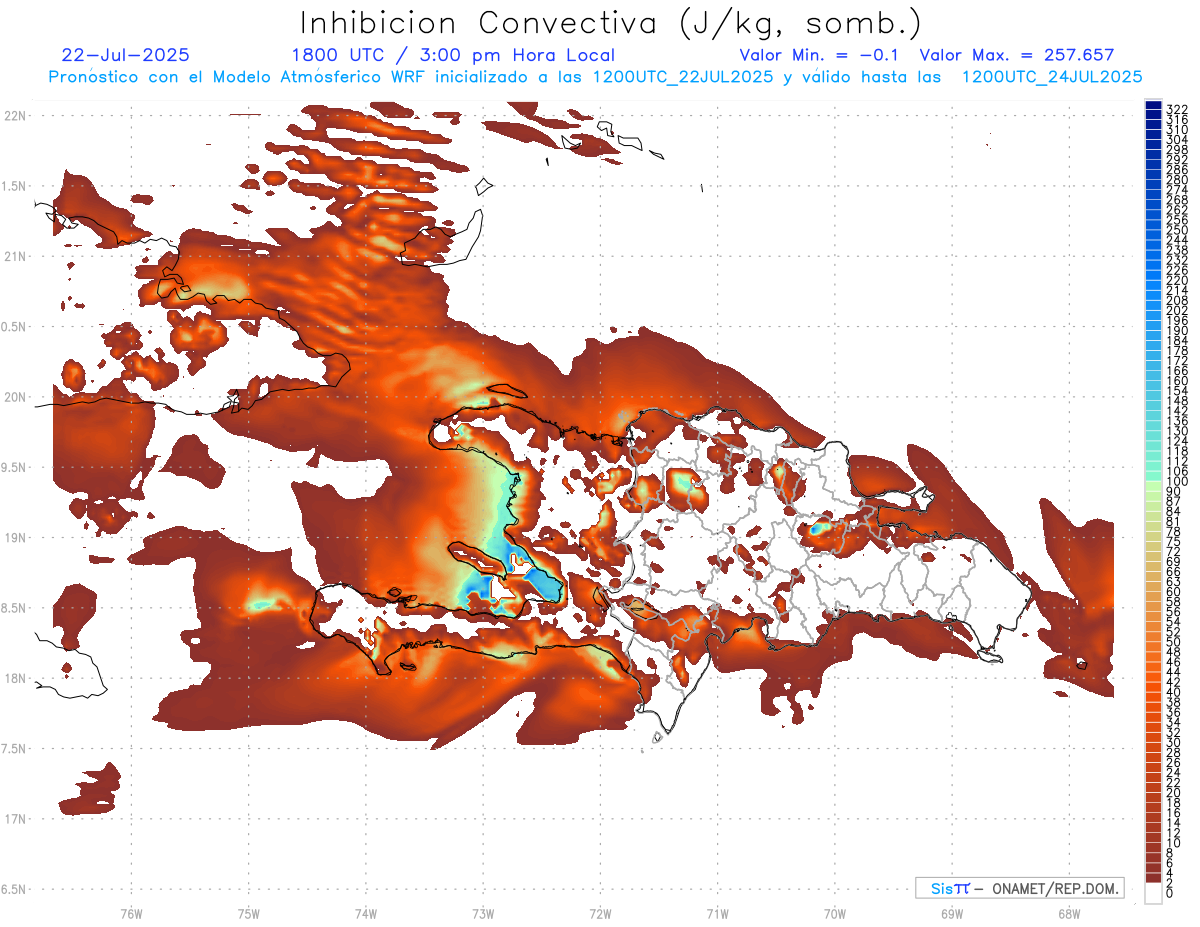
Task: Click the date 22-Jul-2025
Action: (x=125, y=55)
